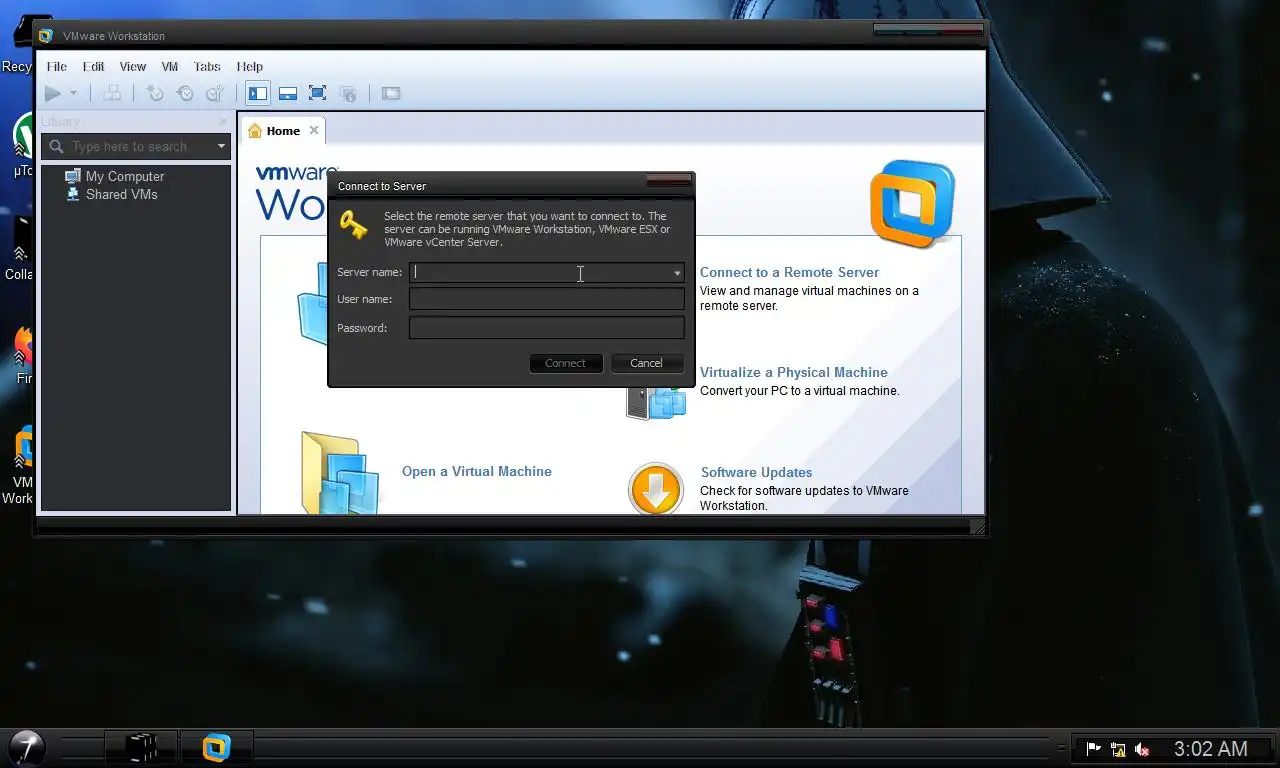Open the VM menu
The image size is (1280, 768).
(170, 66)
